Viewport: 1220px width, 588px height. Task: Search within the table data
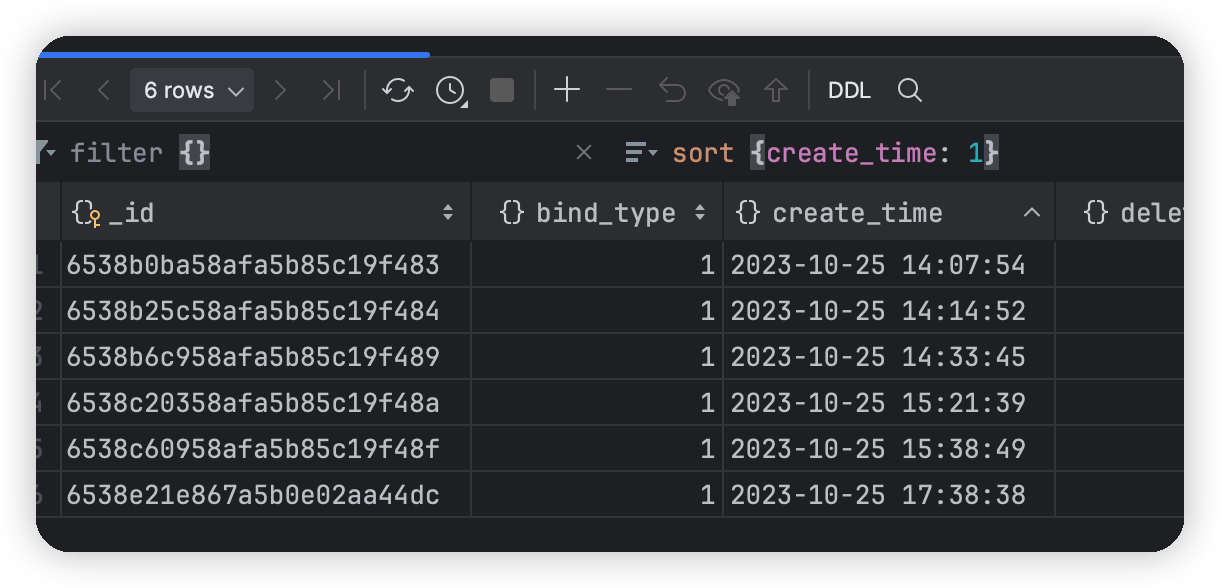tap(909, 91)
